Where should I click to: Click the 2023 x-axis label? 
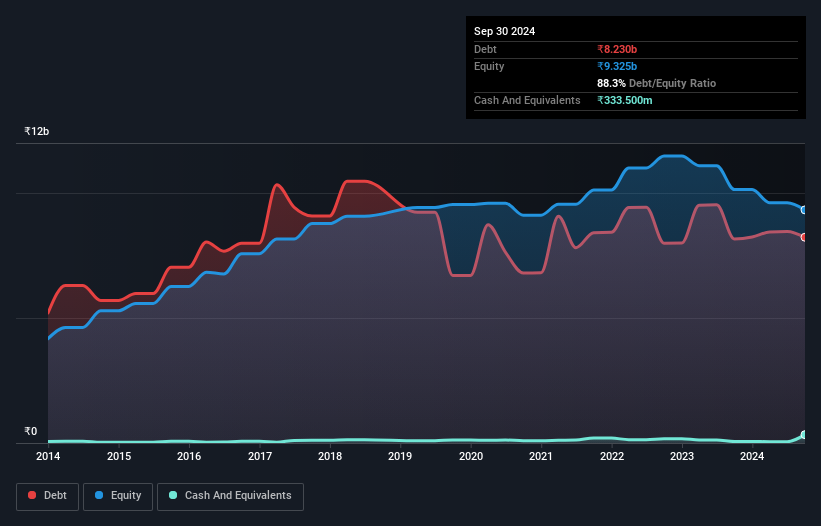(682, 456)
